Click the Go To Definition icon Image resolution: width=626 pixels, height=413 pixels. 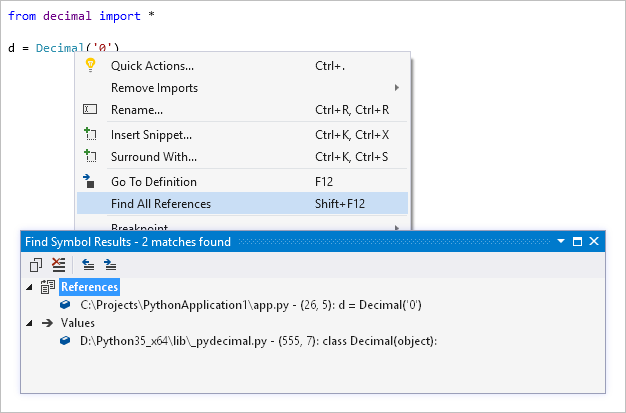tap(90, 181)
